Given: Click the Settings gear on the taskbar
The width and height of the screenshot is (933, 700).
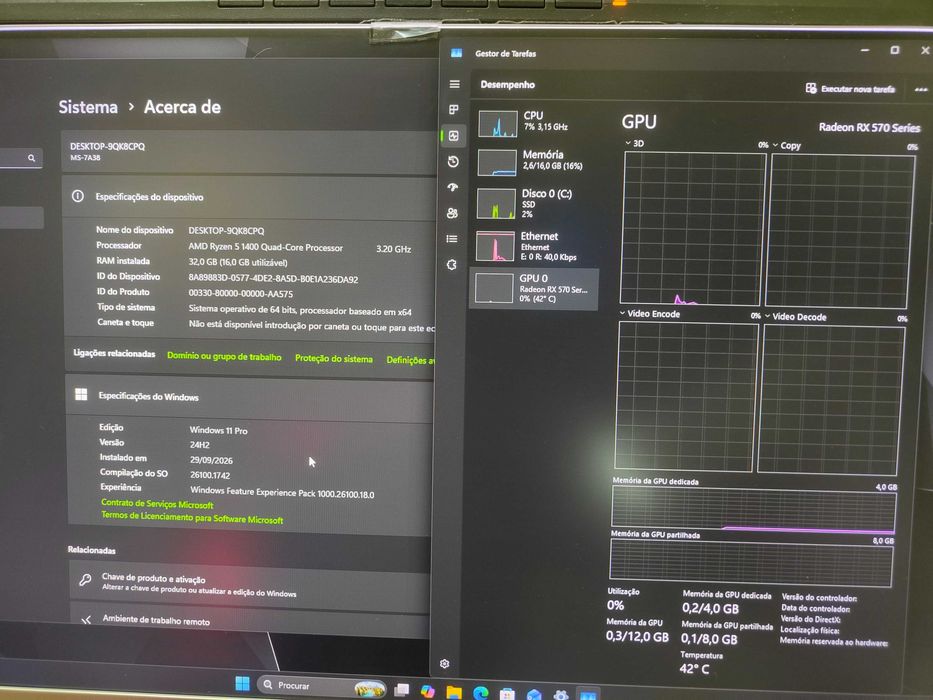Looking at the screenshot, I should click(x=561, y=695).
